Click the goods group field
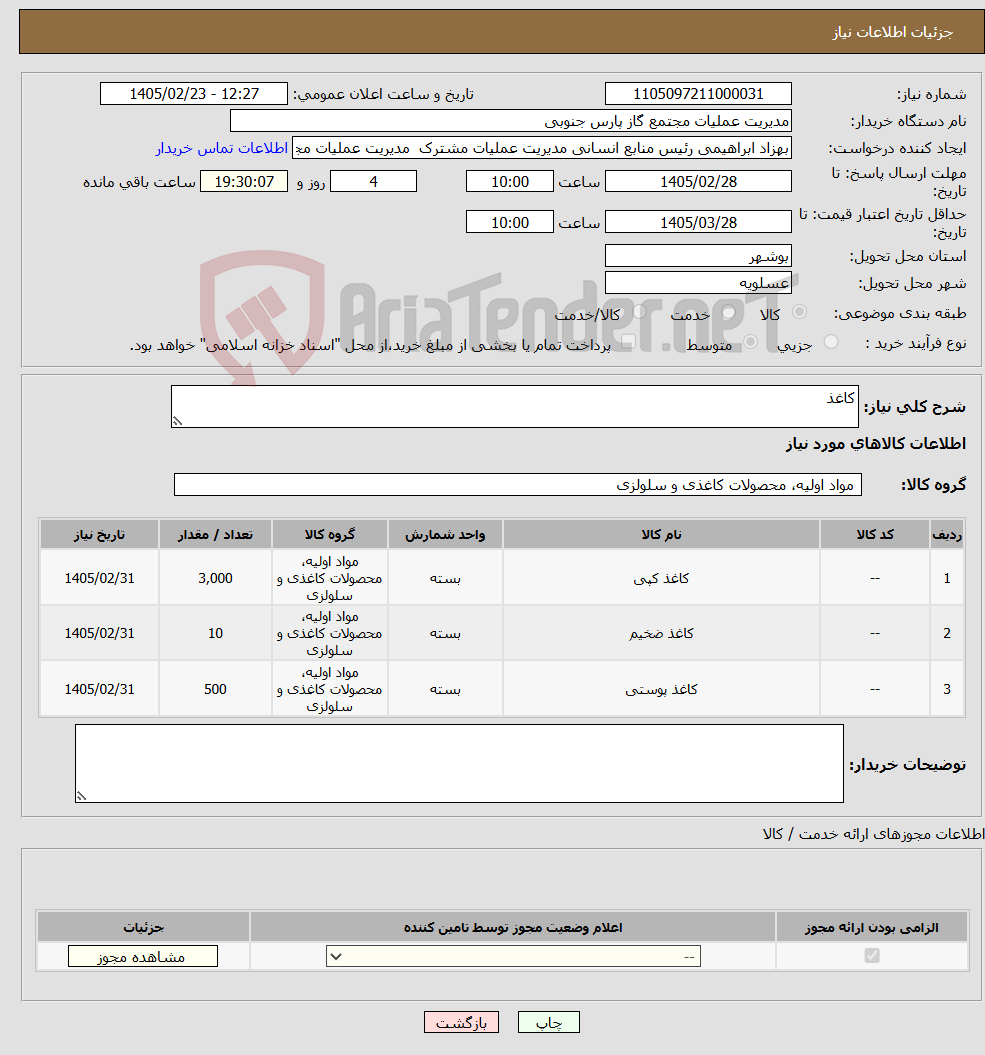This screenshot has height=1055, width=985. tap(517, 484)
